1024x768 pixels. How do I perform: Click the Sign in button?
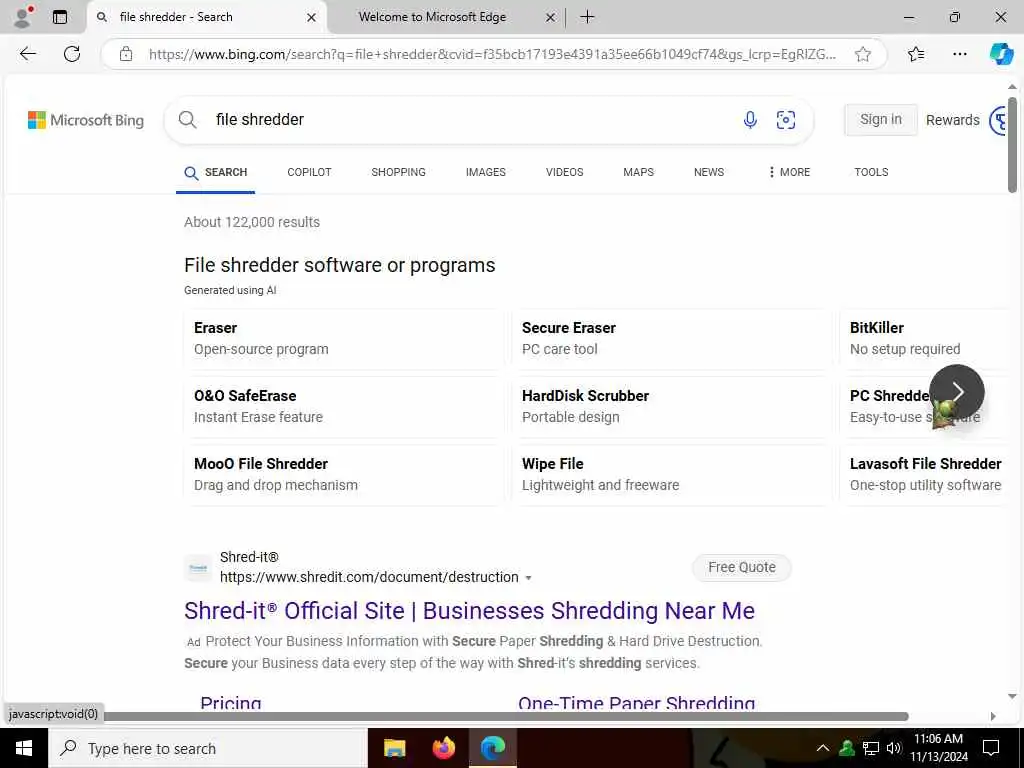(880, 120)
